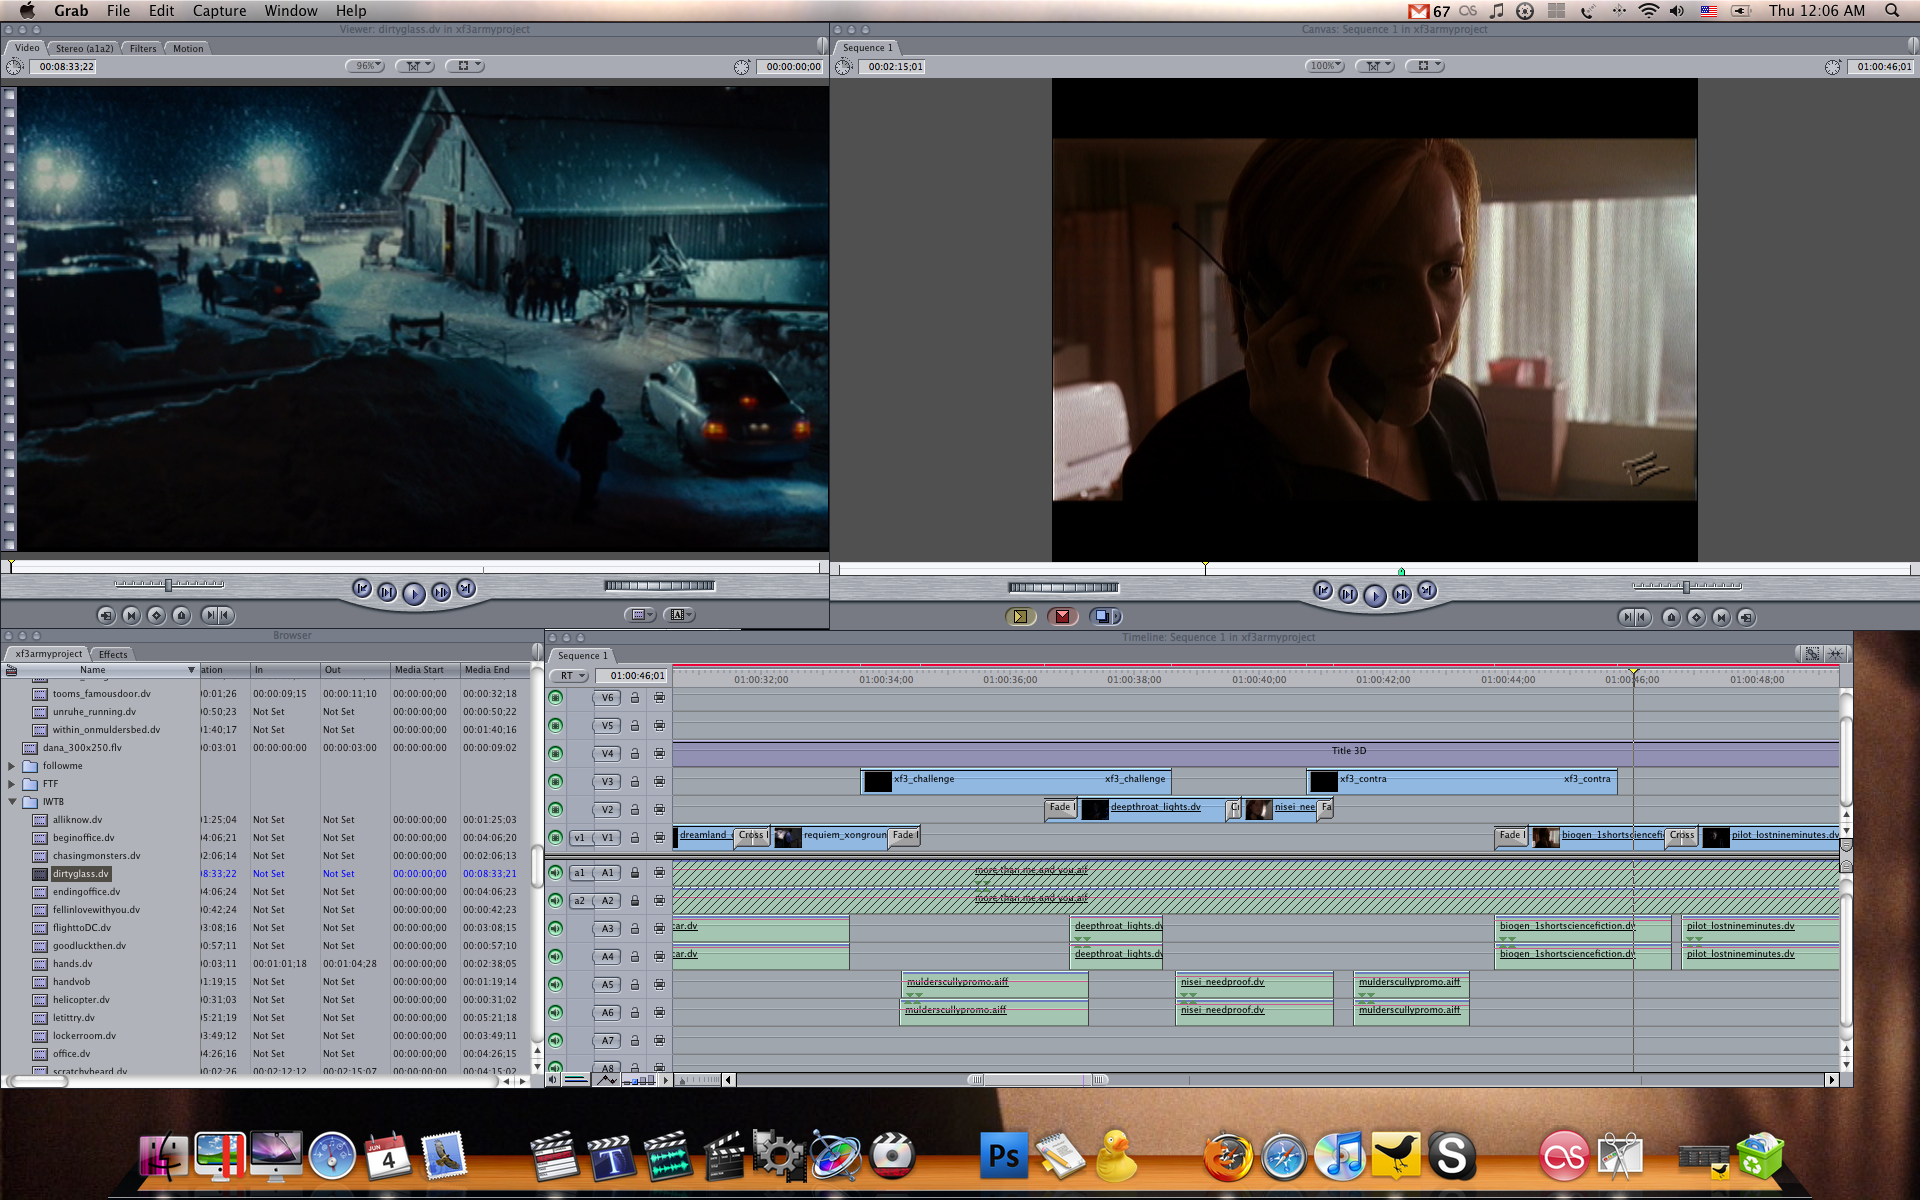Click Add Motion Keyframe button in Canvas
This screenshot has width=1920, height=1200.
tap(1696, 617)
